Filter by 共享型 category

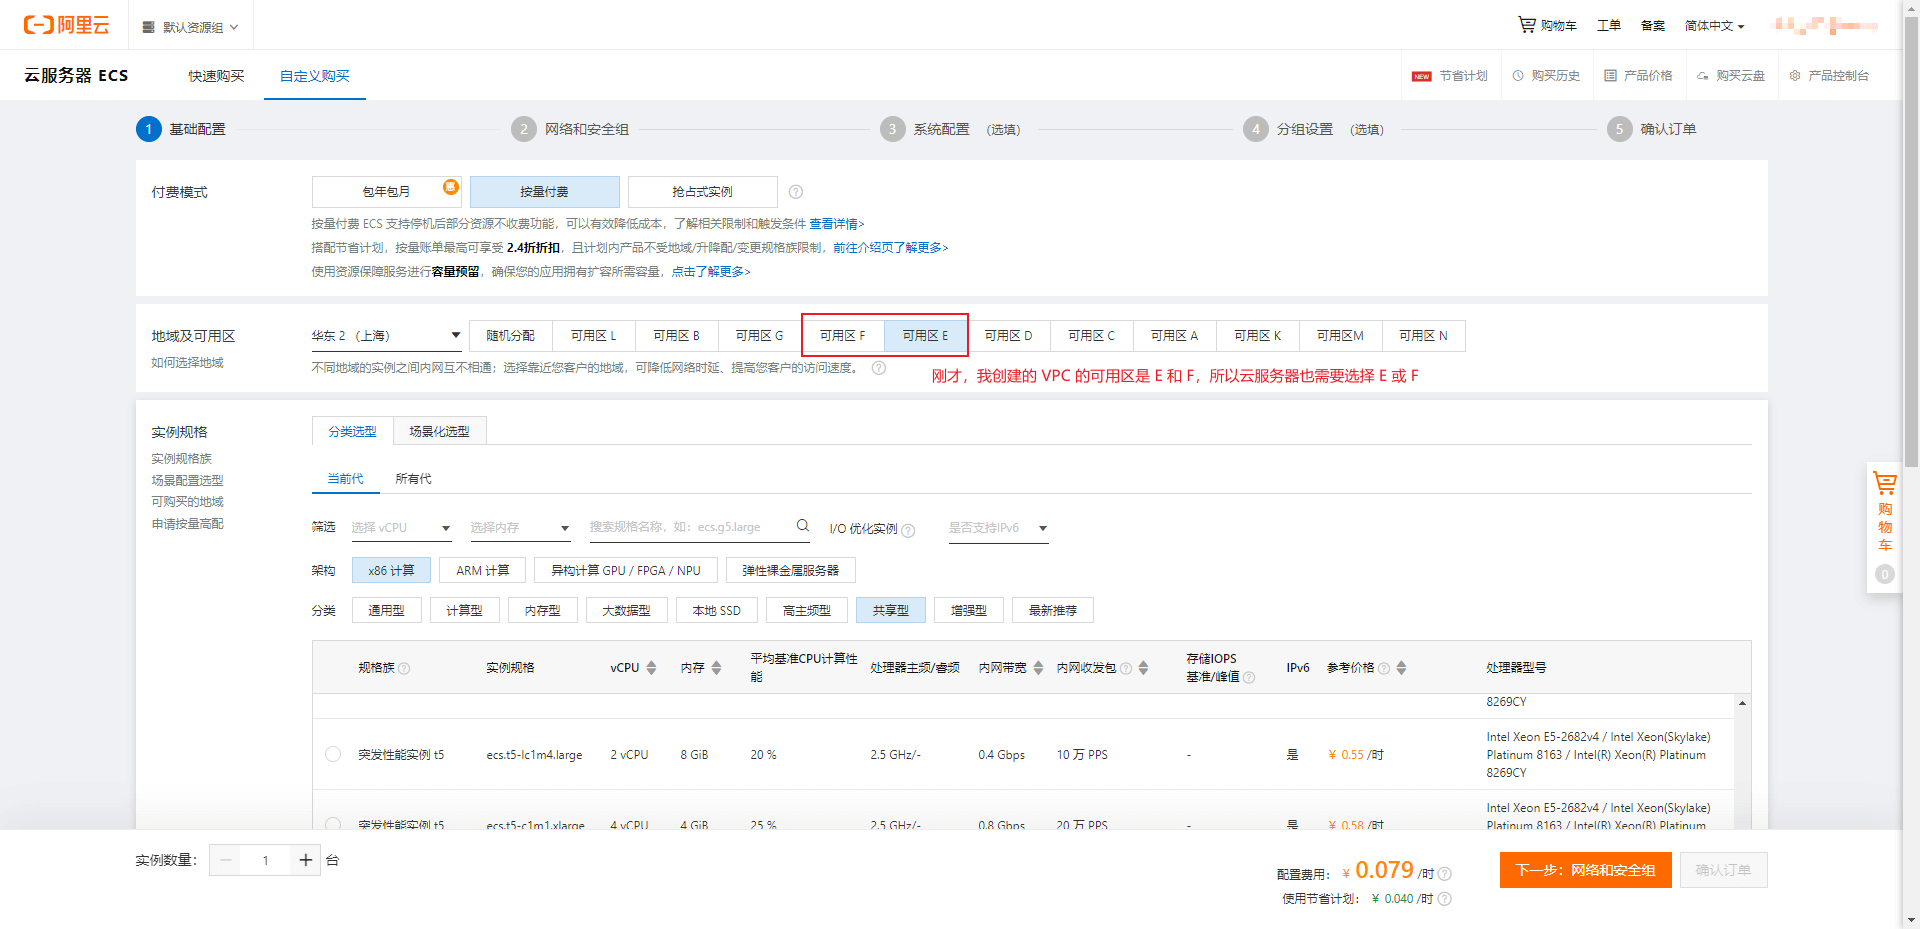pos(890,610)
